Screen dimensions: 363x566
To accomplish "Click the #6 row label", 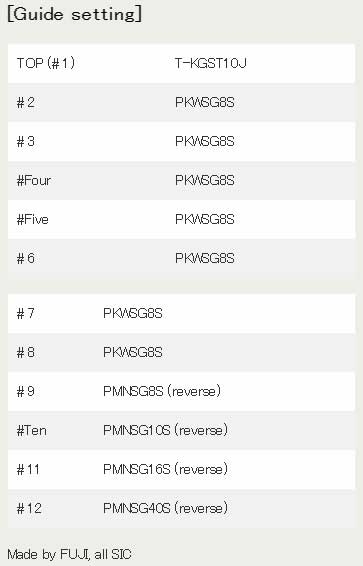I will click(x=26, y=258).
